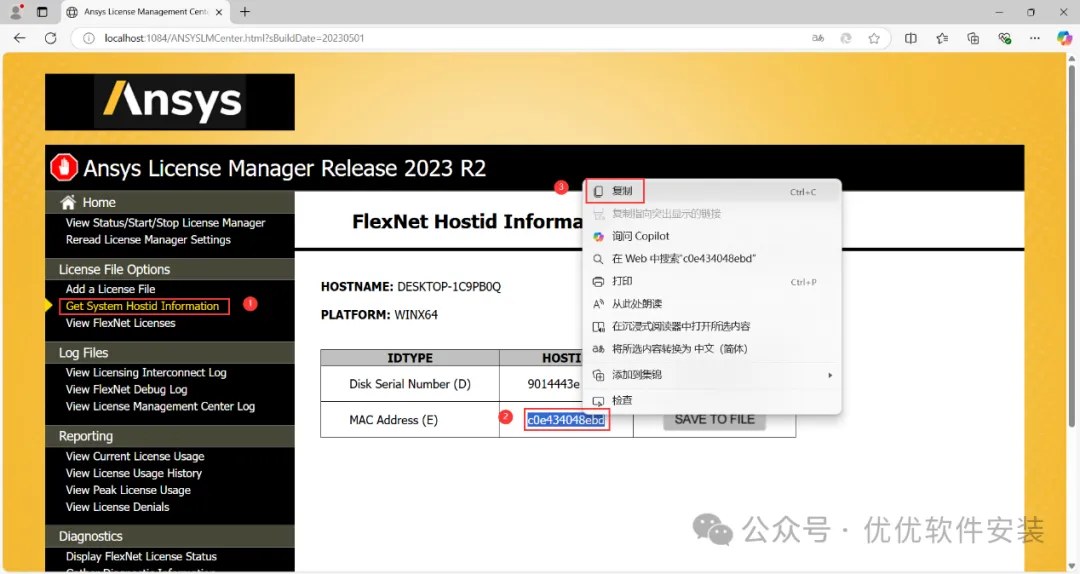Expand the add to collections submenu
1080x574 pixels.
pyautogui.click(x=712, y=375)
